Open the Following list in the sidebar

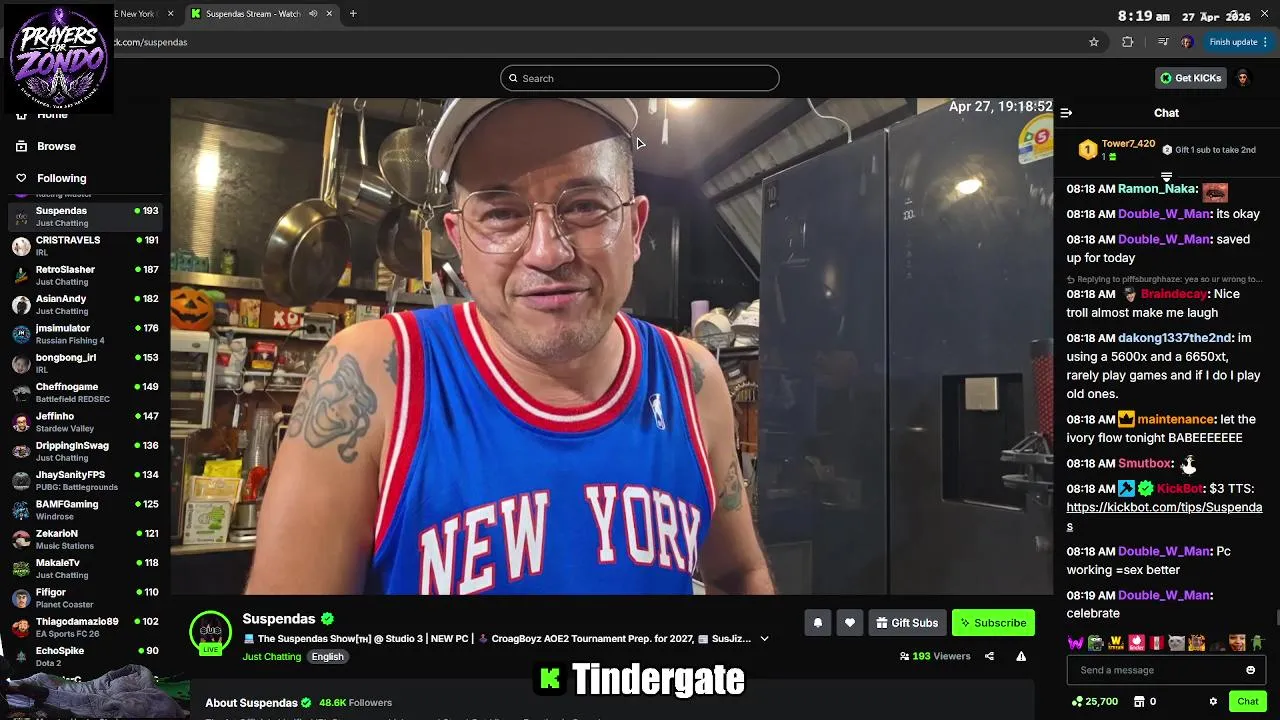(x=61, y=178)
